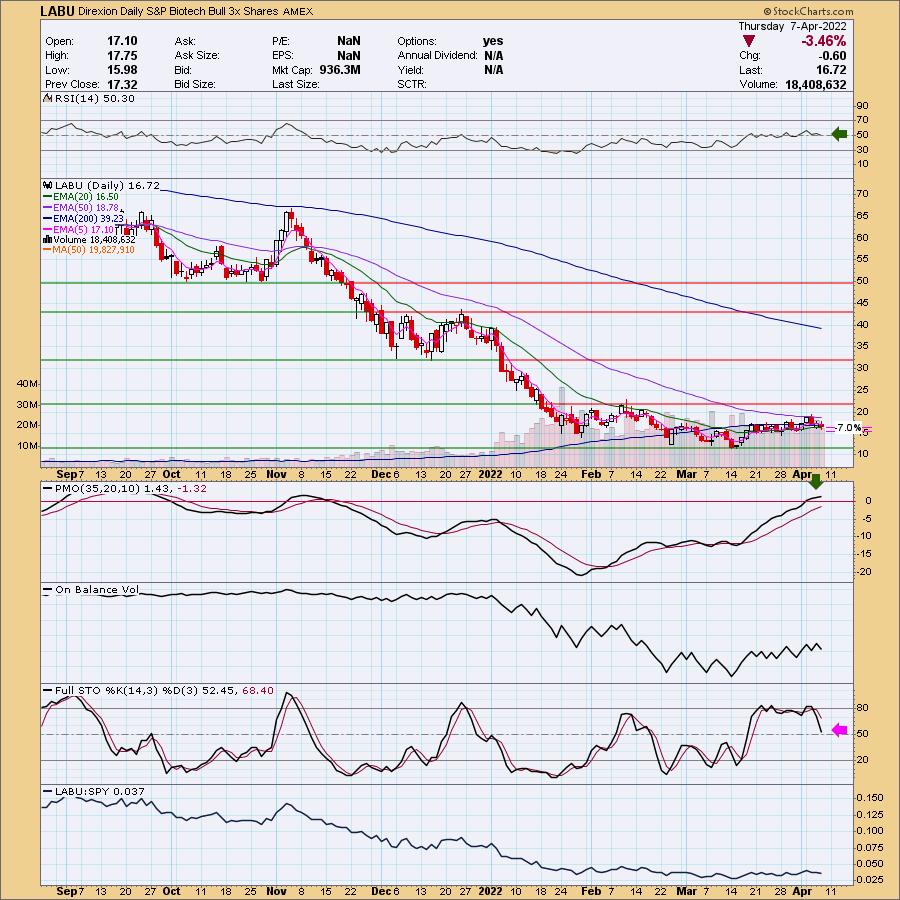Click the Last Size label
The height and width of the screenshot is (900, 900).
[x=296, y=84]
